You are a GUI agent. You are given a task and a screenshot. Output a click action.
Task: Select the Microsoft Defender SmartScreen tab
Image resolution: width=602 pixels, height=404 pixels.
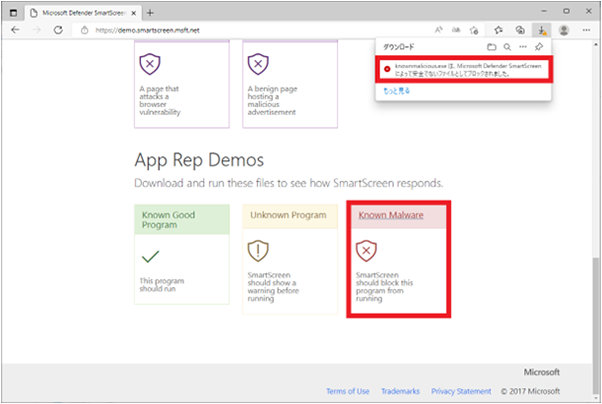(x=83, y=13)
